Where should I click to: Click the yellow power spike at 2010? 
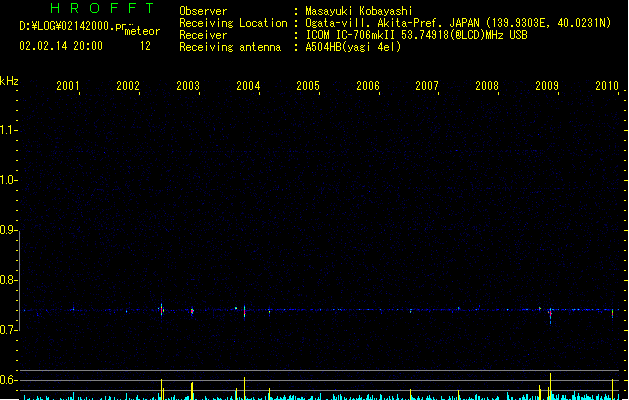(x=613, y=389)
